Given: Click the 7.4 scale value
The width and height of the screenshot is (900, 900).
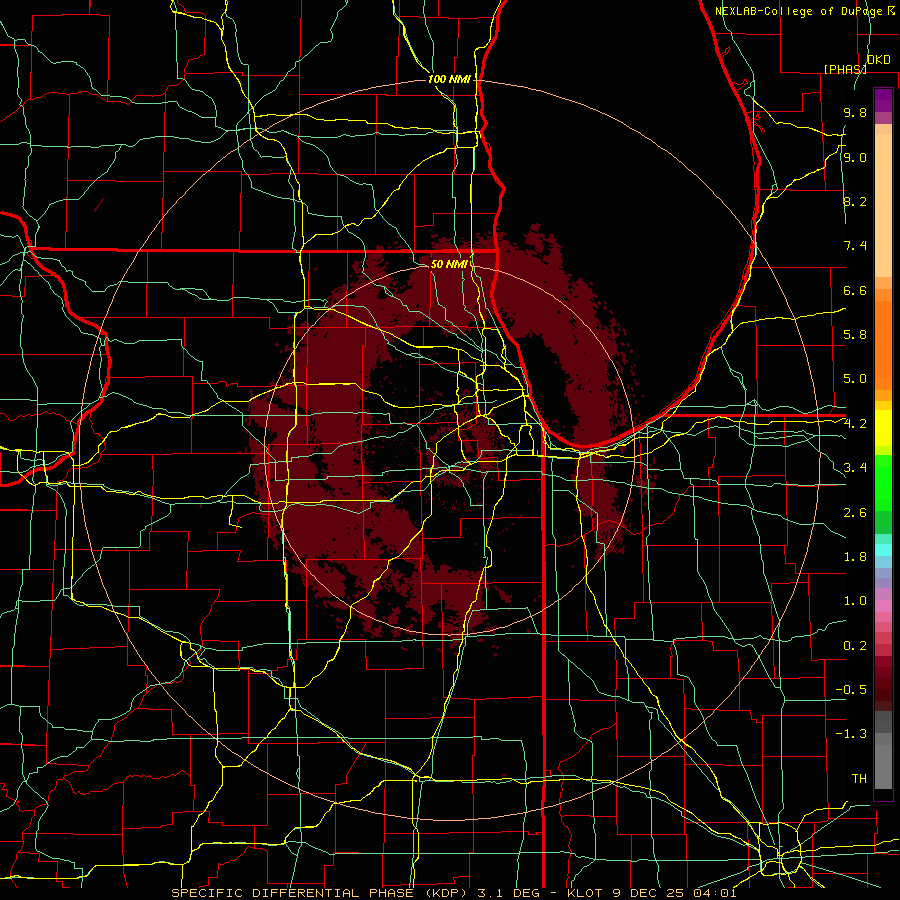Looking at the screenshot, I should tap(855, 246).
